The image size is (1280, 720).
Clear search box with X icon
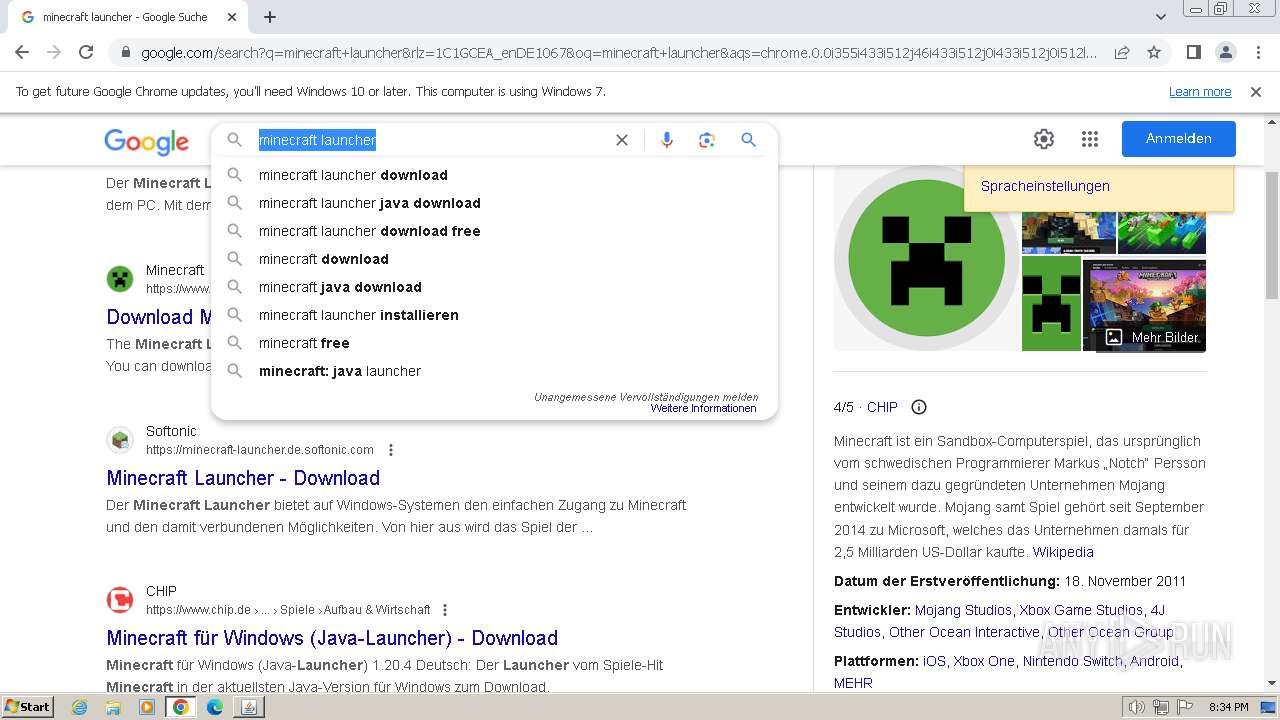[x=622, y=140]
